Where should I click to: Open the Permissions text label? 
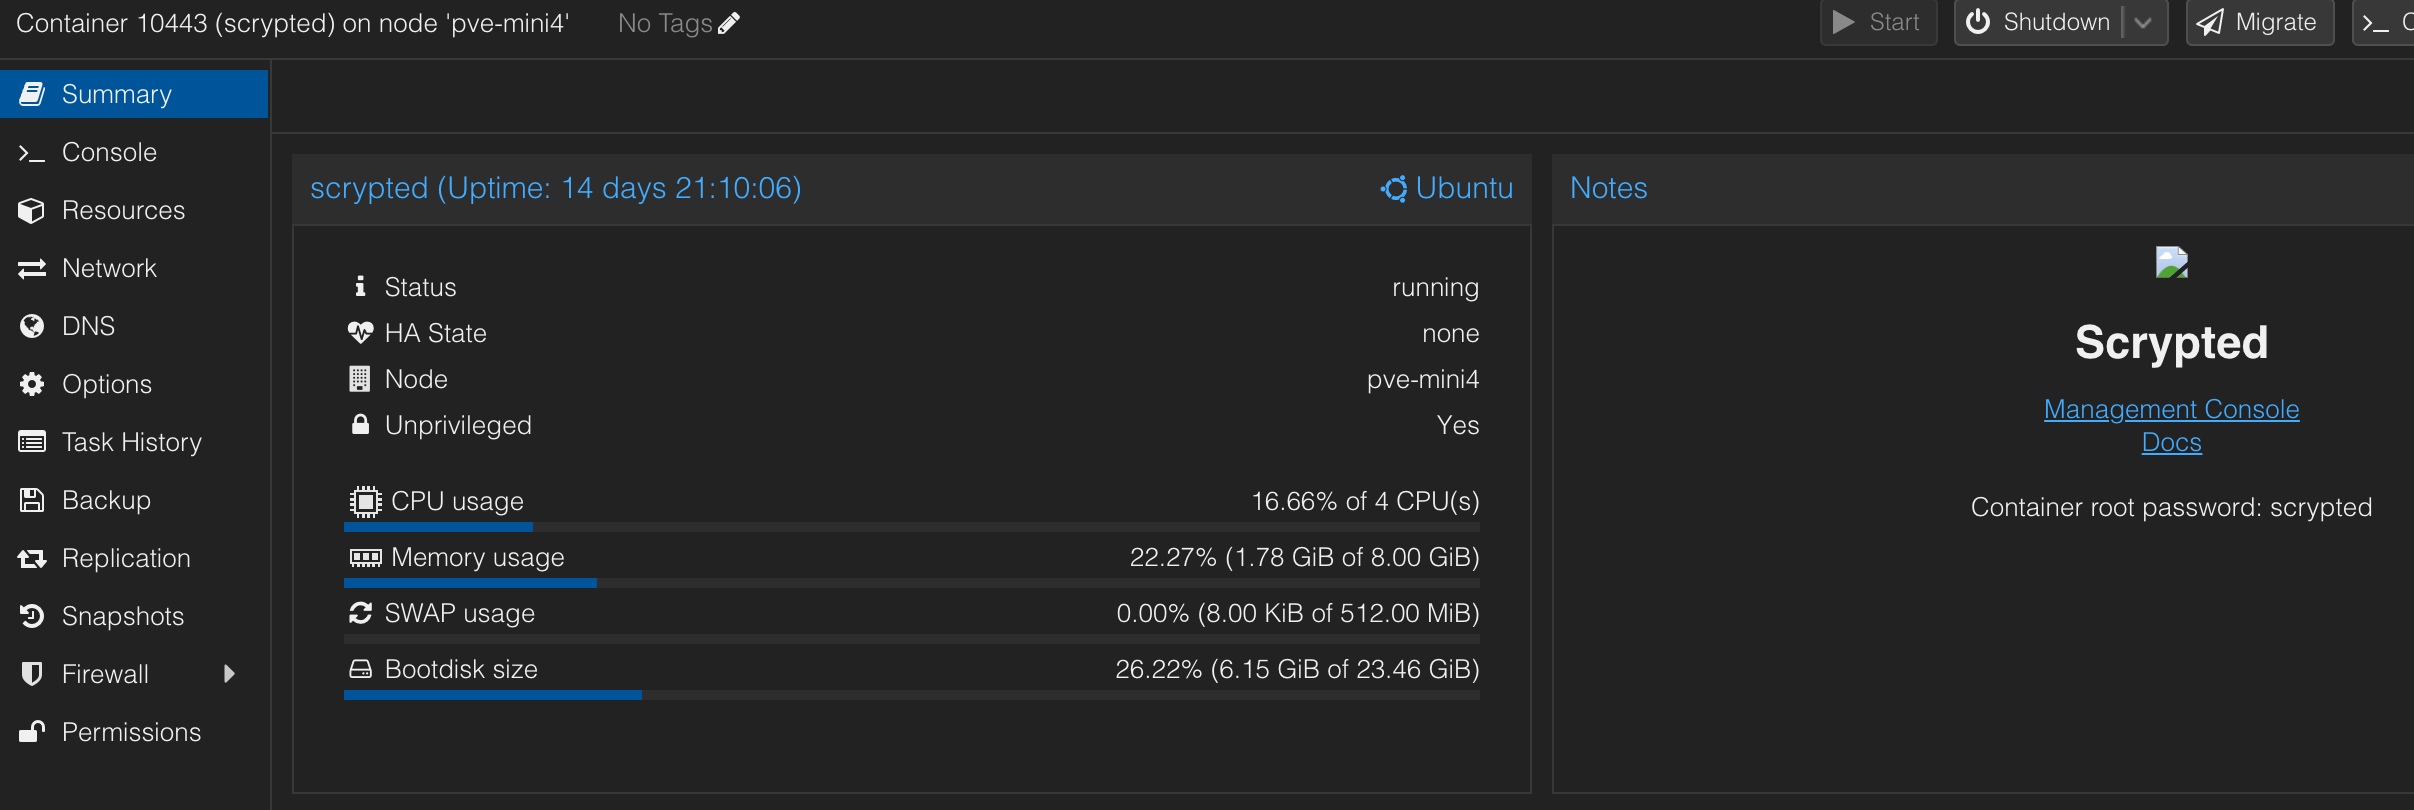(131, 732)
